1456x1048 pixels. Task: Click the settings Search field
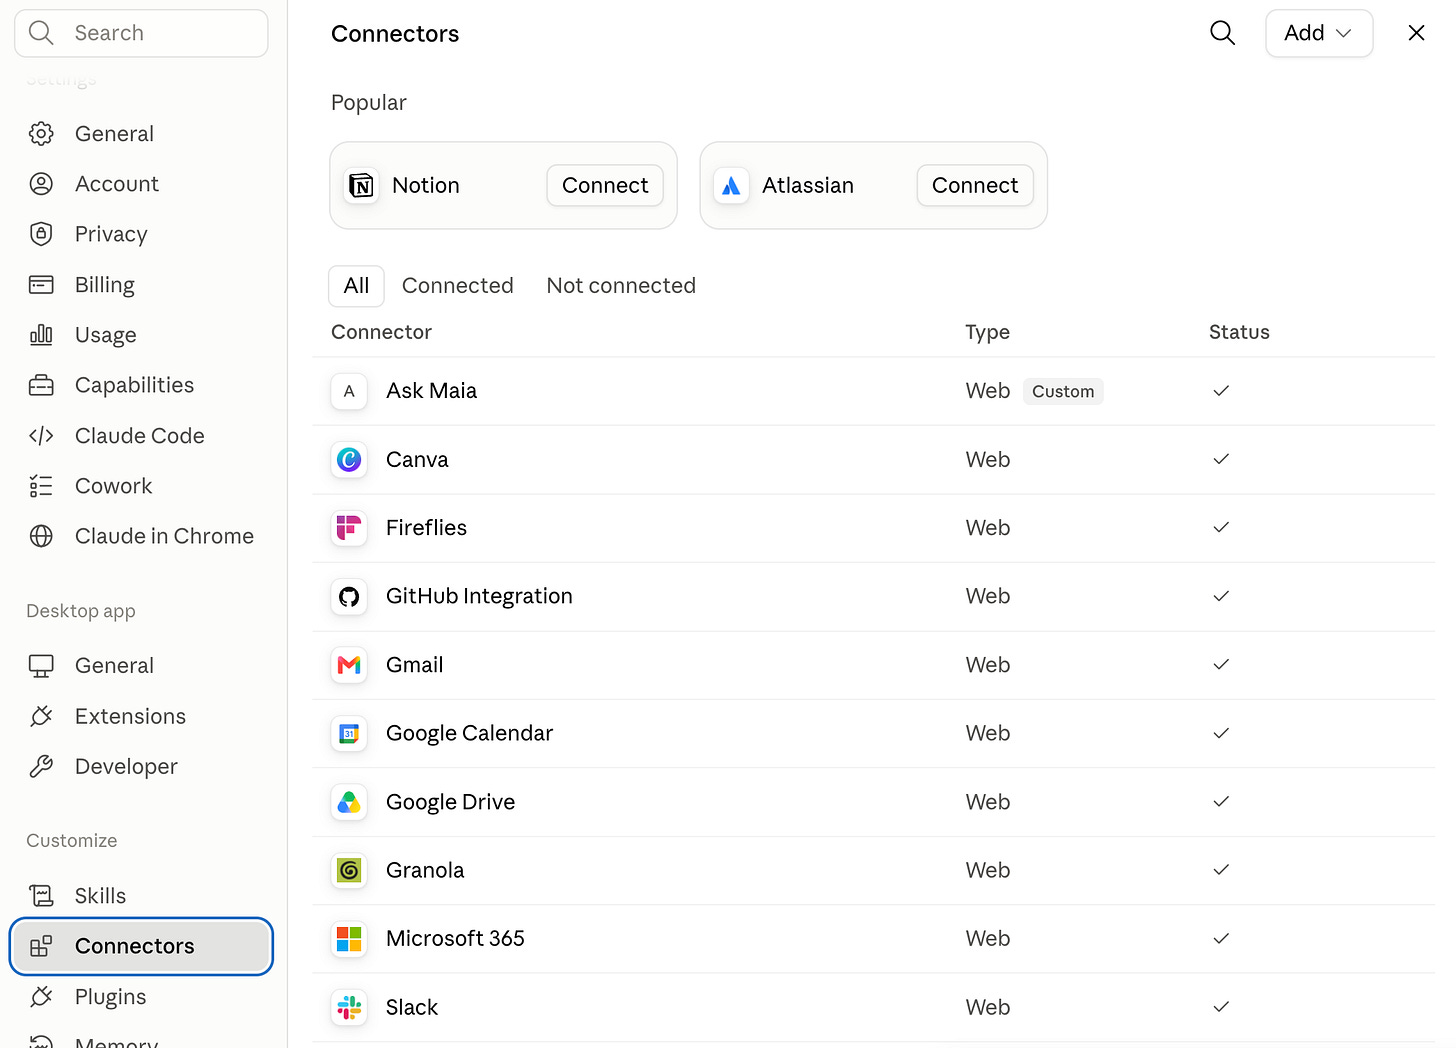[x=141, y=33]
